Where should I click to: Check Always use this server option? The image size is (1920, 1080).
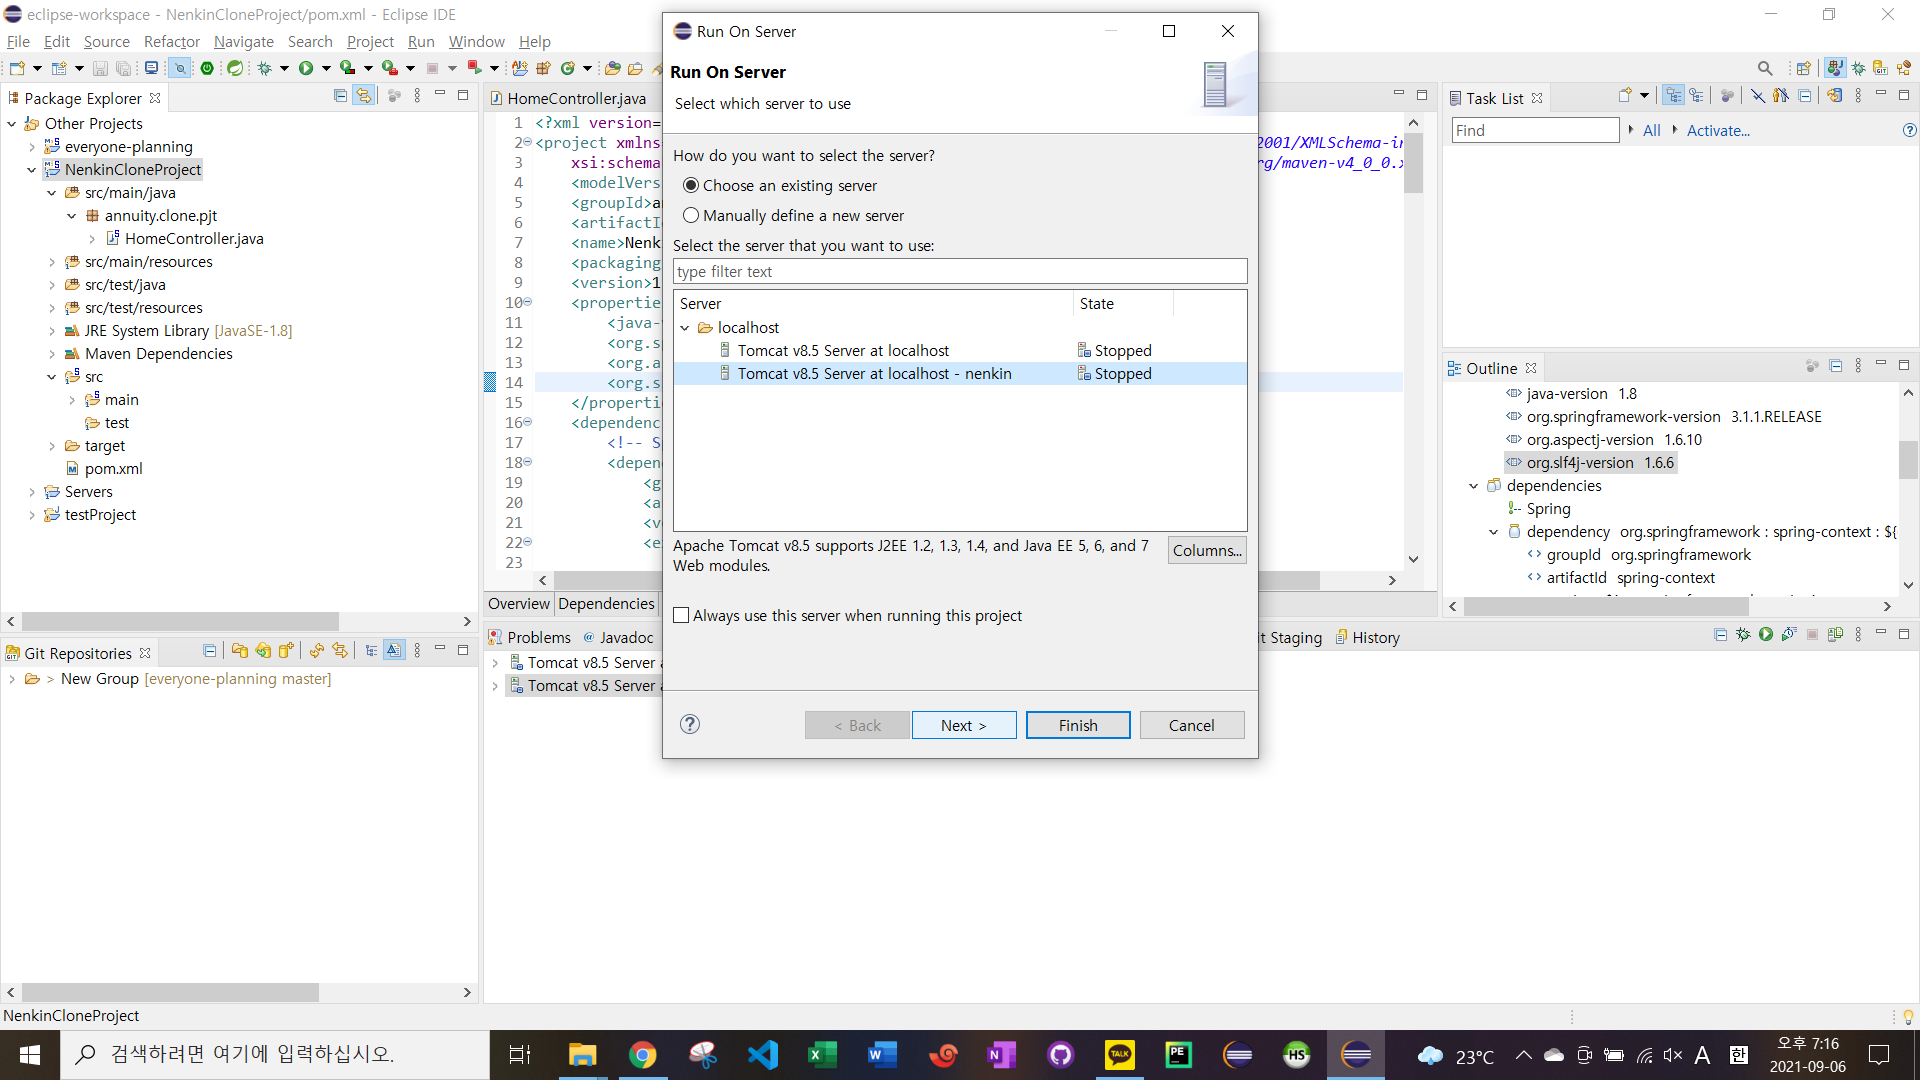pos(682,616)
